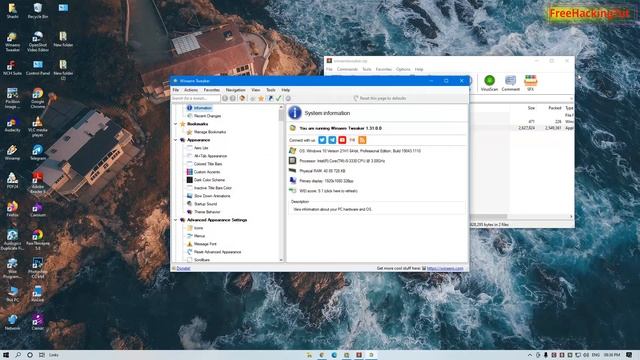Select Custom Accents in the tree
640x360 pixels.
(207, 172)
